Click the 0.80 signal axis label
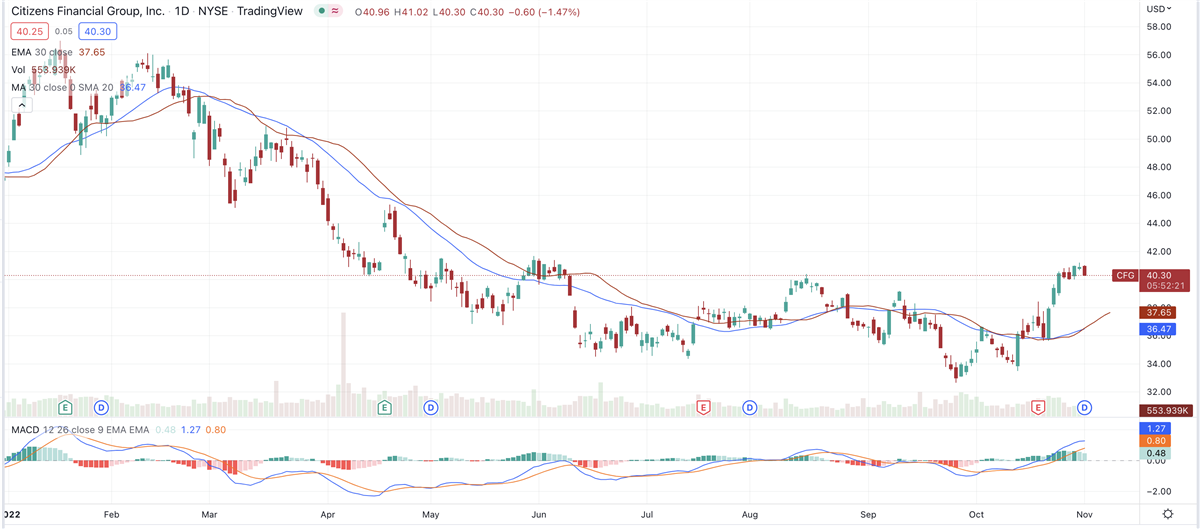 (1155, 440)
